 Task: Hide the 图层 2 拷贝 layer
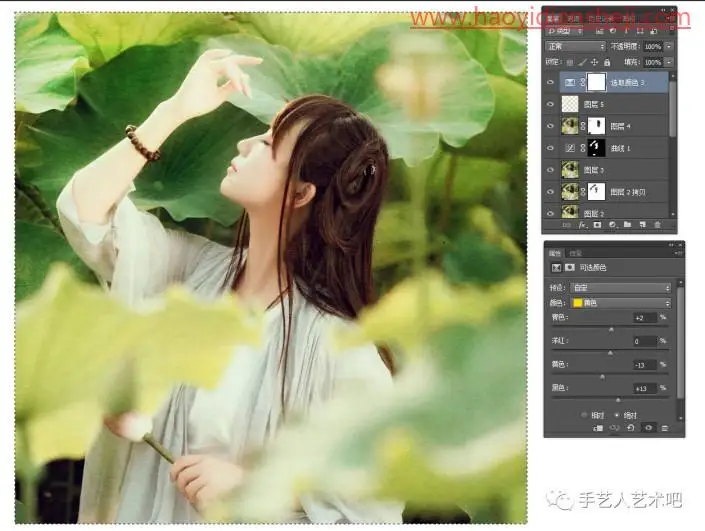(550, 192)
